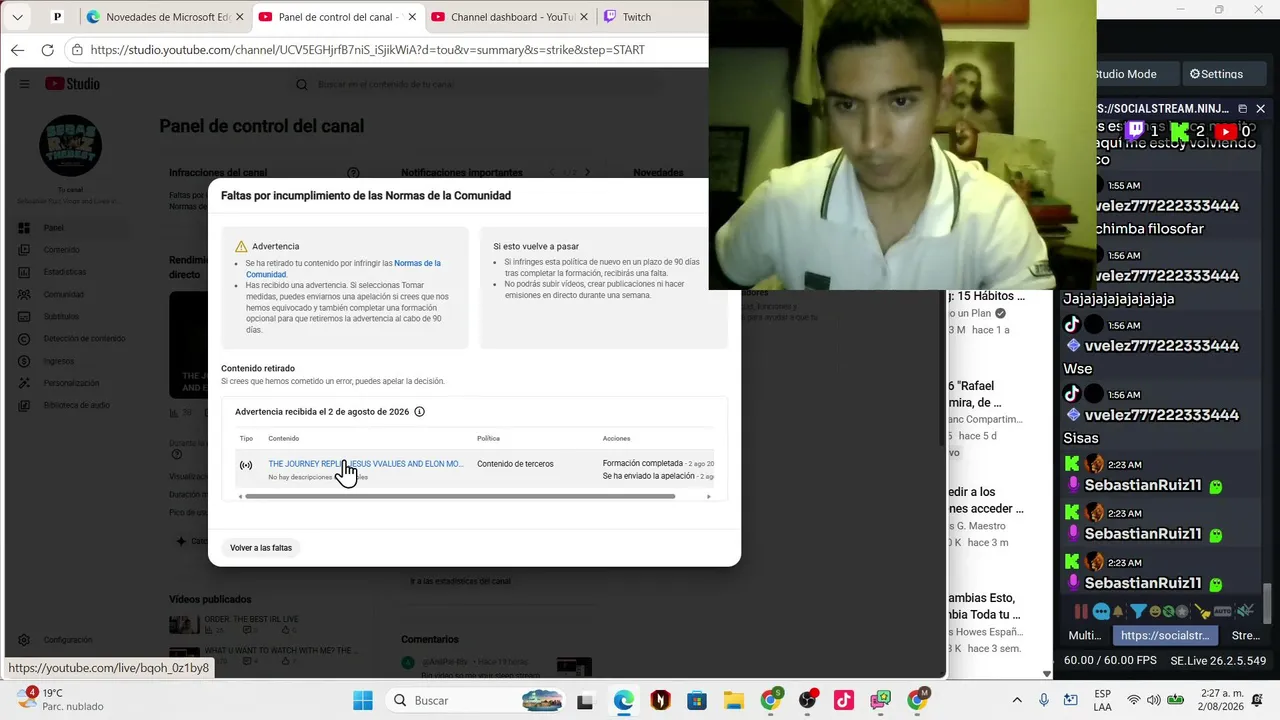Open Microsoft Store from the taskbar
The width and height of the screenshot is (1280, 720).
(697, 700)
